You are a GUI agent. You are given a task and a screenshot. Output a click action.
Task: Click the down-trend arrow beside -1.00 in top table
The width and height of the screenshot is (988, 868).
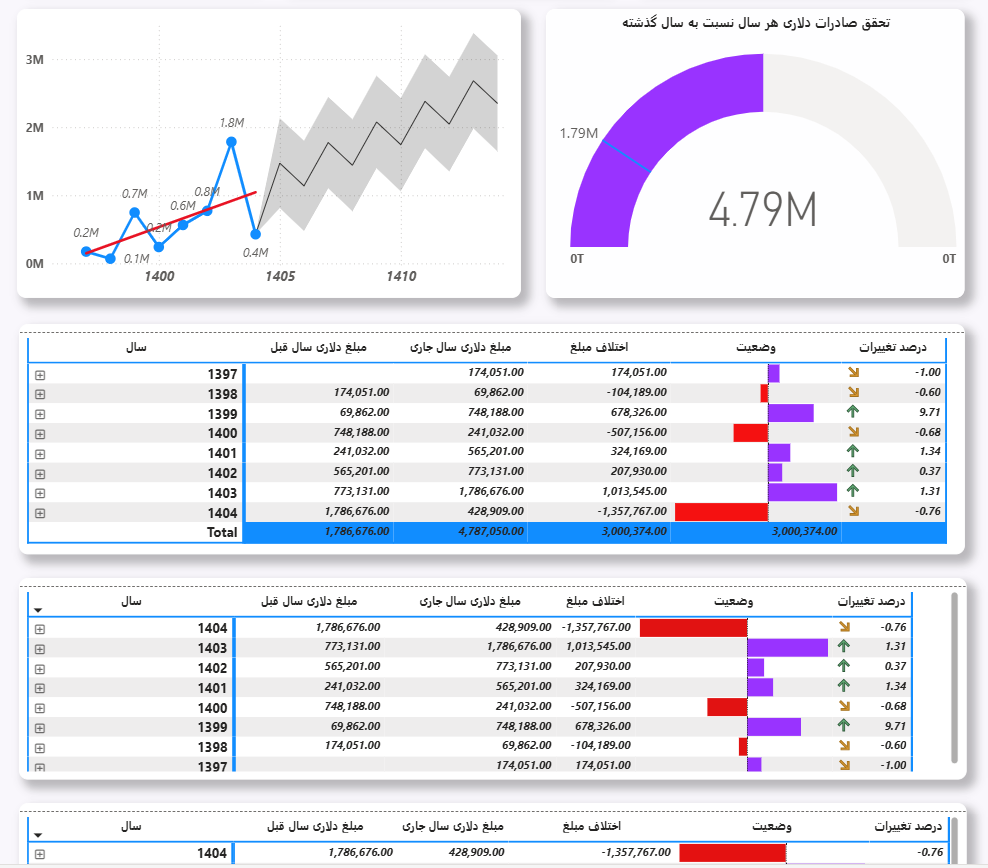853,373
